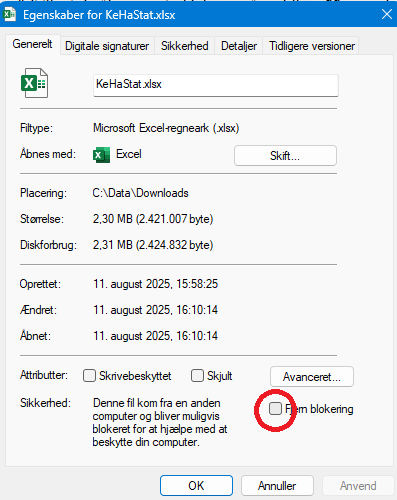This screenshot has width=397, height=500.
Task: Enable the Fjern blokering checkbox
Action: coord(275,408)
